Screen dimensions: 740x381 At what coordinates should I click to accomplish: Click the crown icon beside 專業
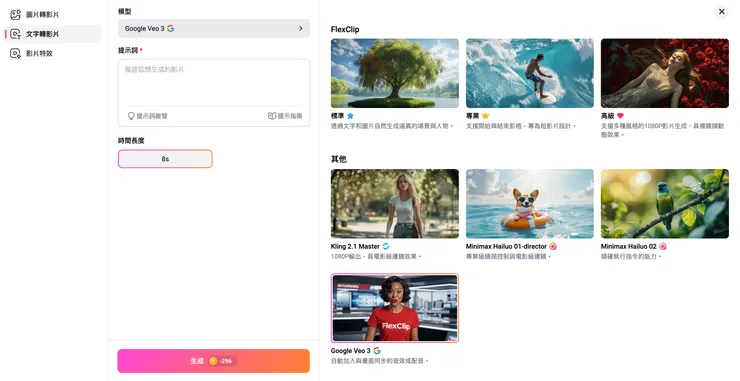(485, 116)
